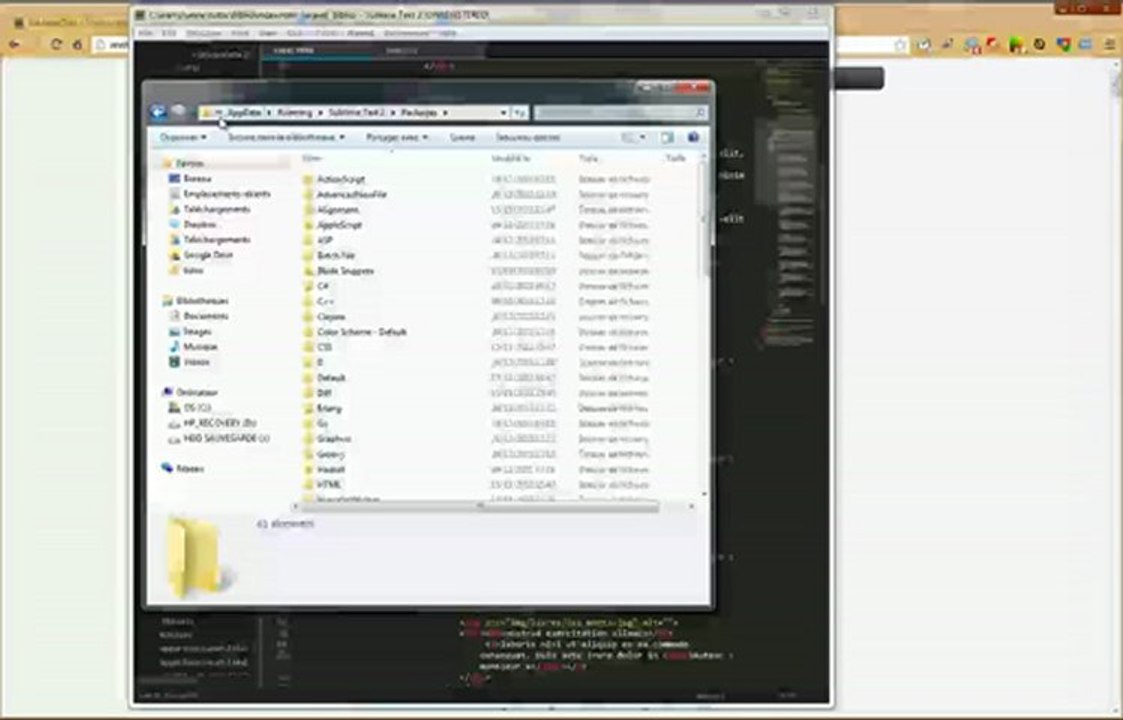
Task: Open the Partager avec dropdown
Action: point(397,137)
